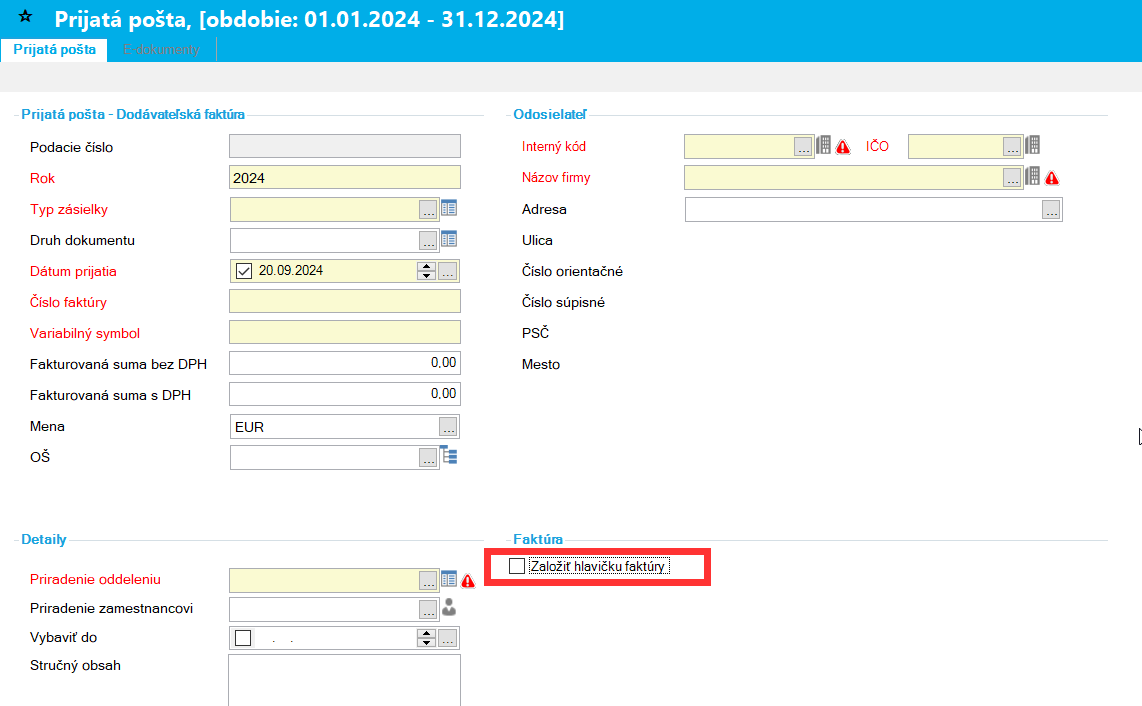The width and height of the screenshot is (1142, 706).
Task: Click the ellipsis button in Názov firmy field
Action: [1012, 178]
